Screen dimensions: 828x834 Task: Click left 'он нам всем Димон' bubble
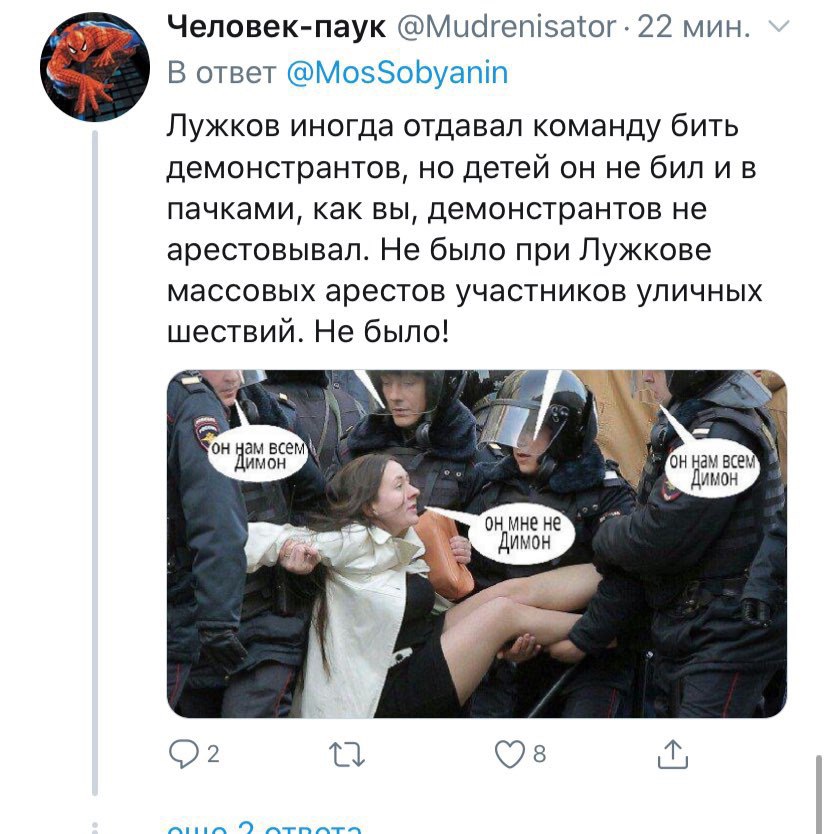point(258,455)
